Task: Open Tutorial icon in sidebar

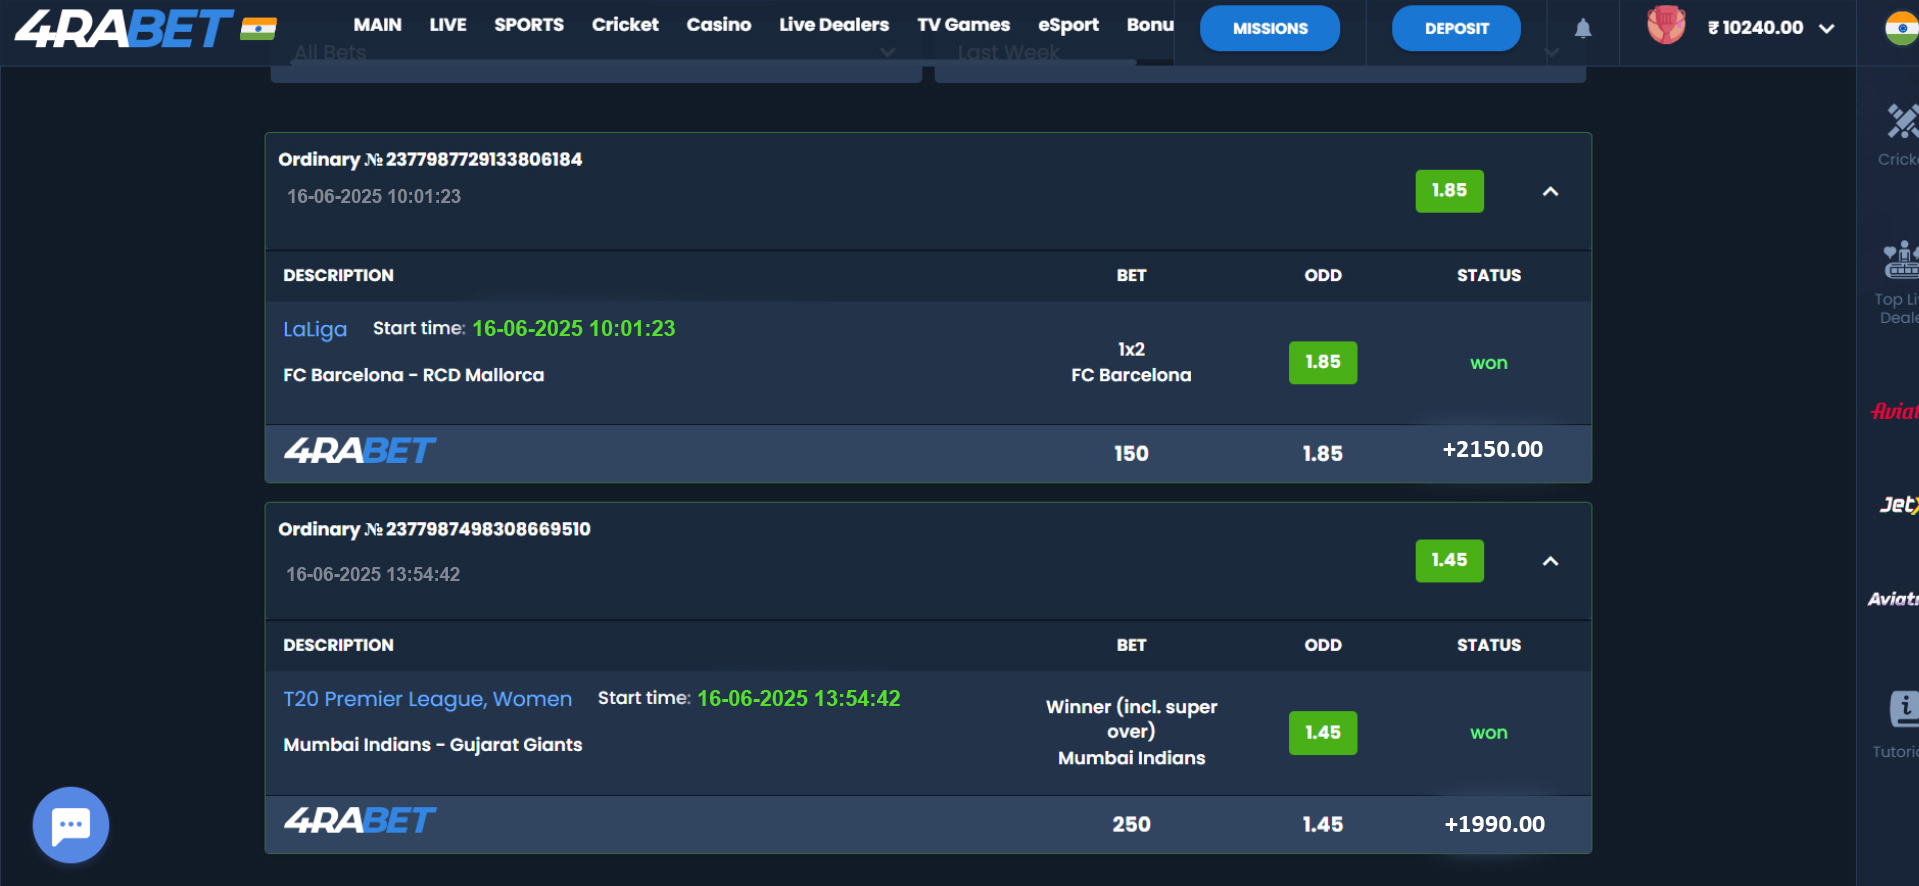Action: point(1899,722)
